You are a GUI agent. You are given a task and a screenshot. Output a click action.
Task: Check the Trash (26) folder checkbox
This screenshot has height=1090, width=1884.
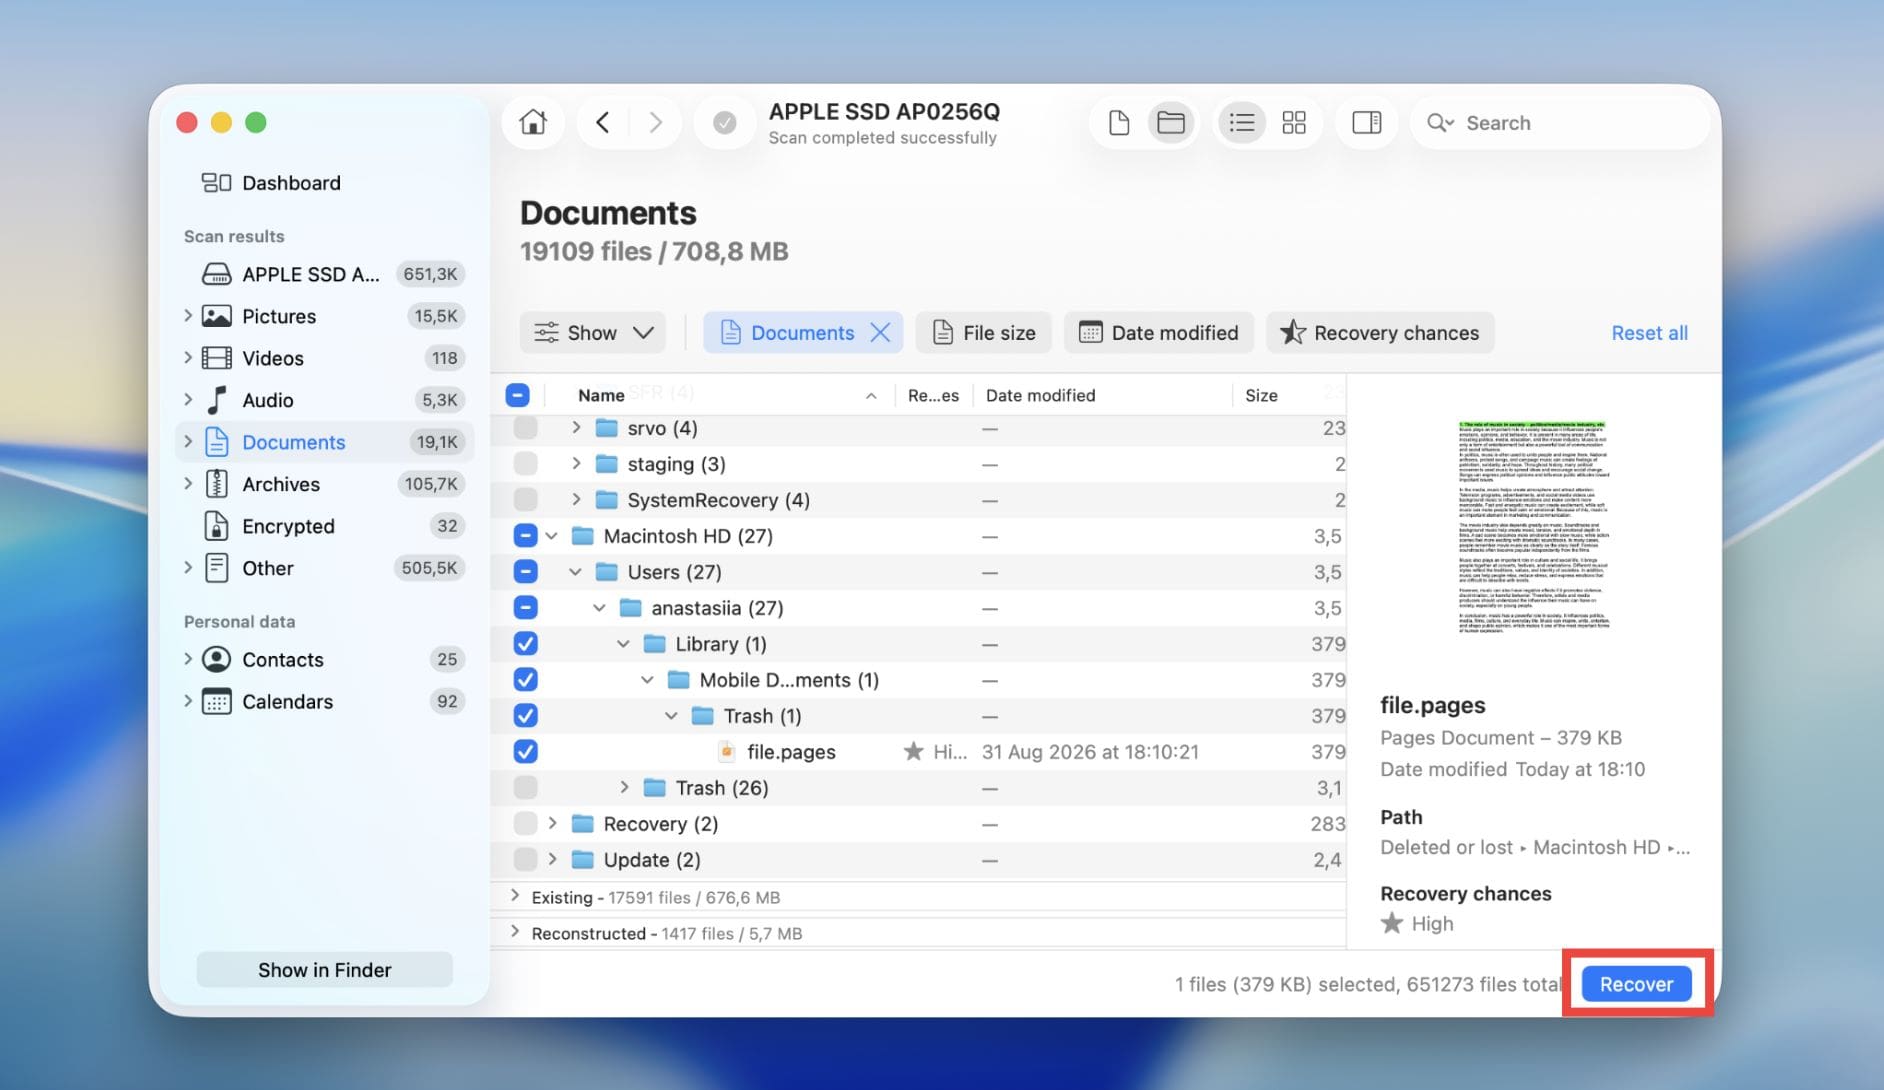(525, 788)
